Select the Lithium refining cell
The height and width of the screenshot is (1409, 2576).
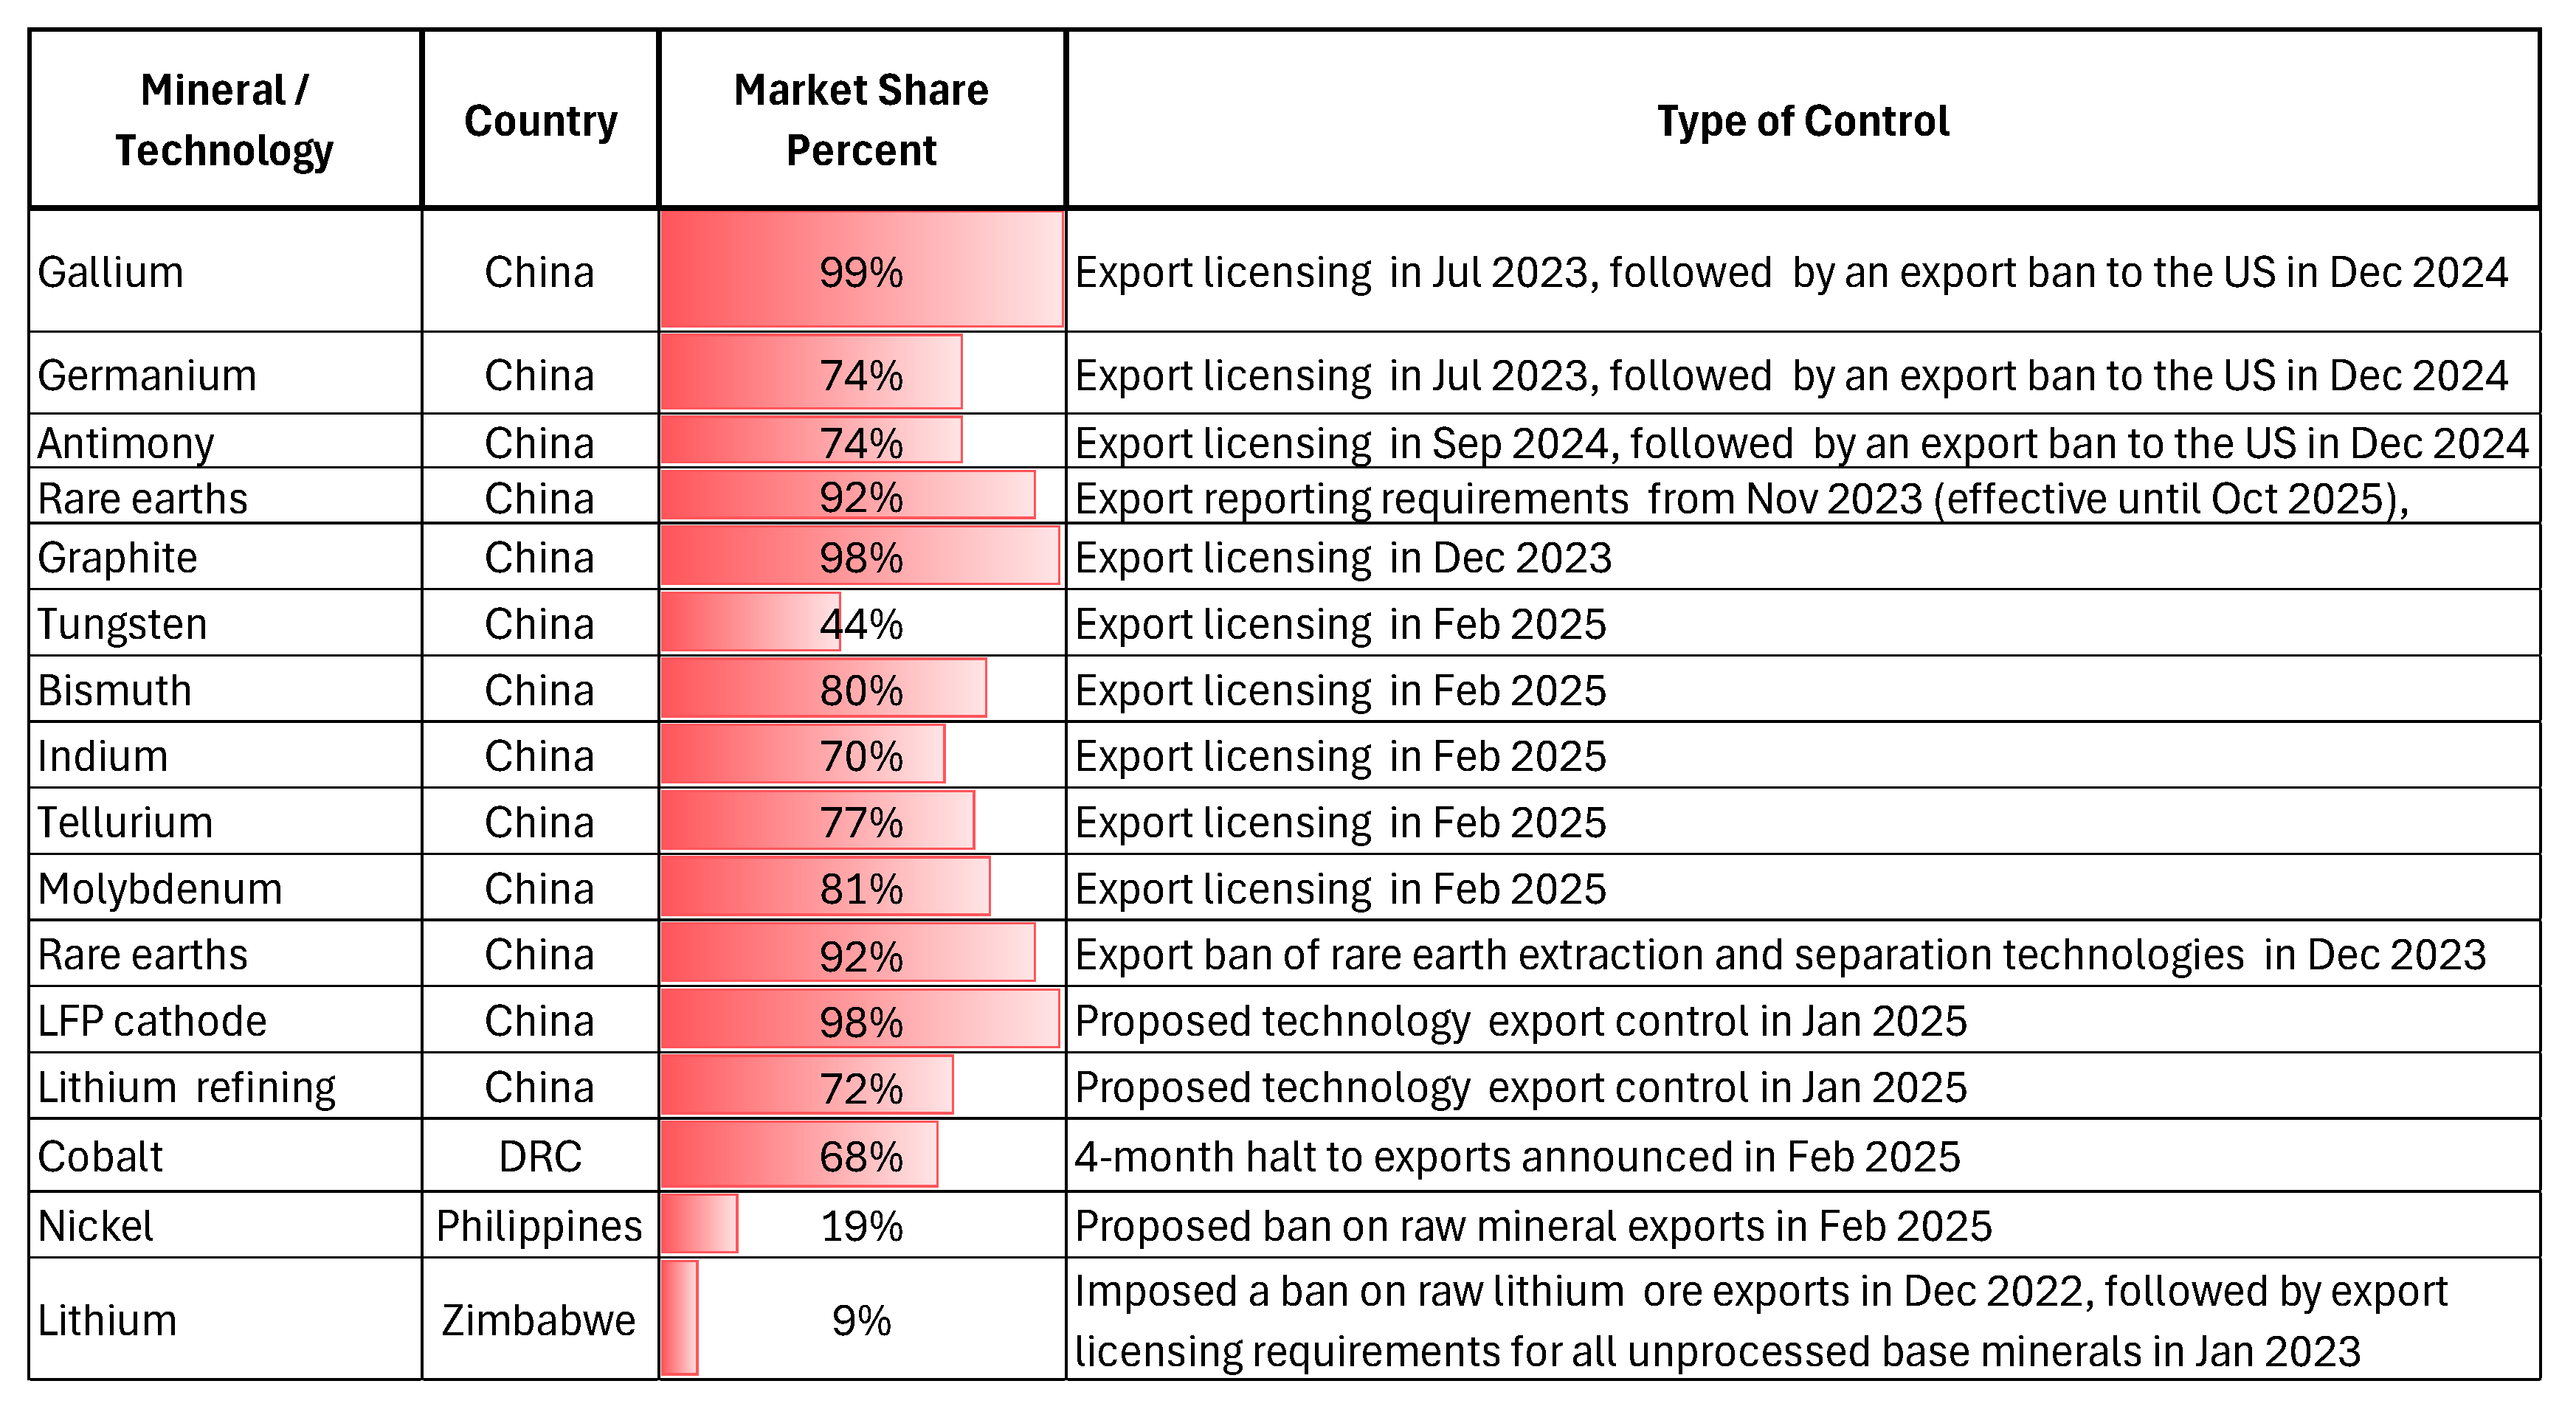pyautogui.click(x=187, y=1087)
